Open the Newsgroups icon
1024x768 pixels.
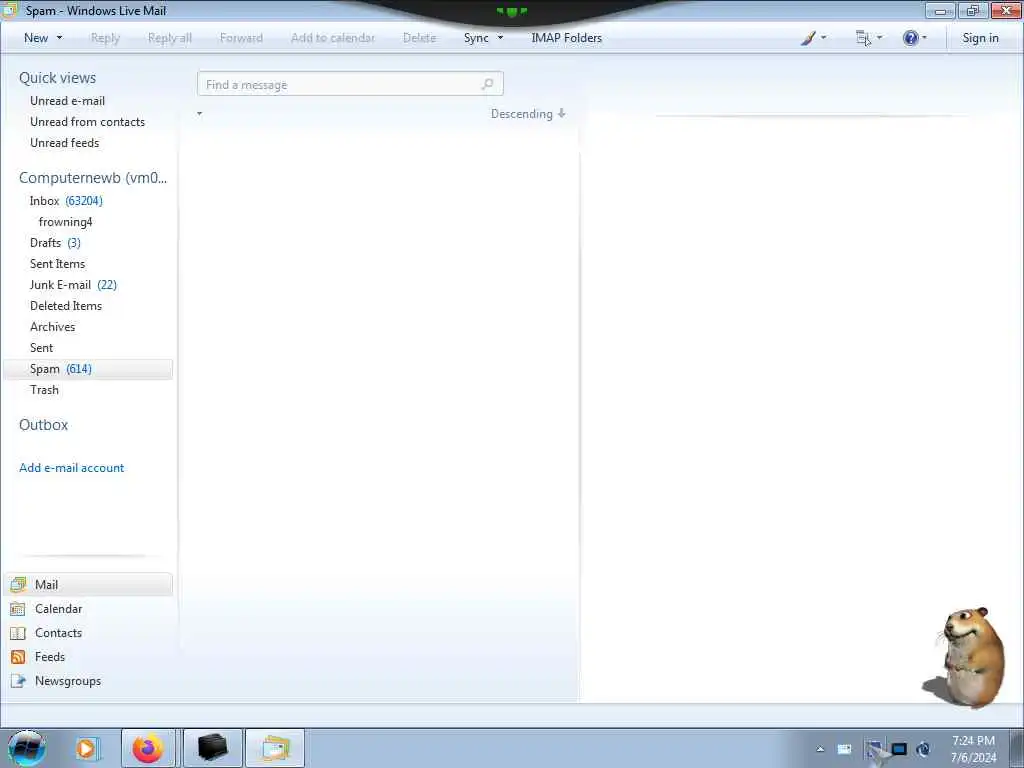(x=18, y=681)
